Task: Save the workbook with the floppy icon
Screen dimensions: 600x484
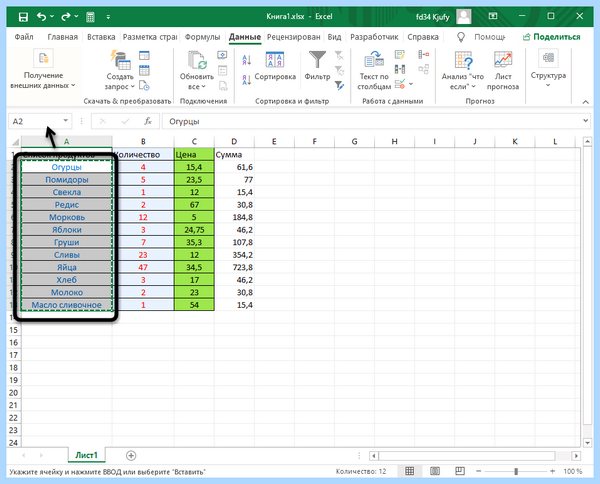Action: pyautogui.click(x=23, y=17)
